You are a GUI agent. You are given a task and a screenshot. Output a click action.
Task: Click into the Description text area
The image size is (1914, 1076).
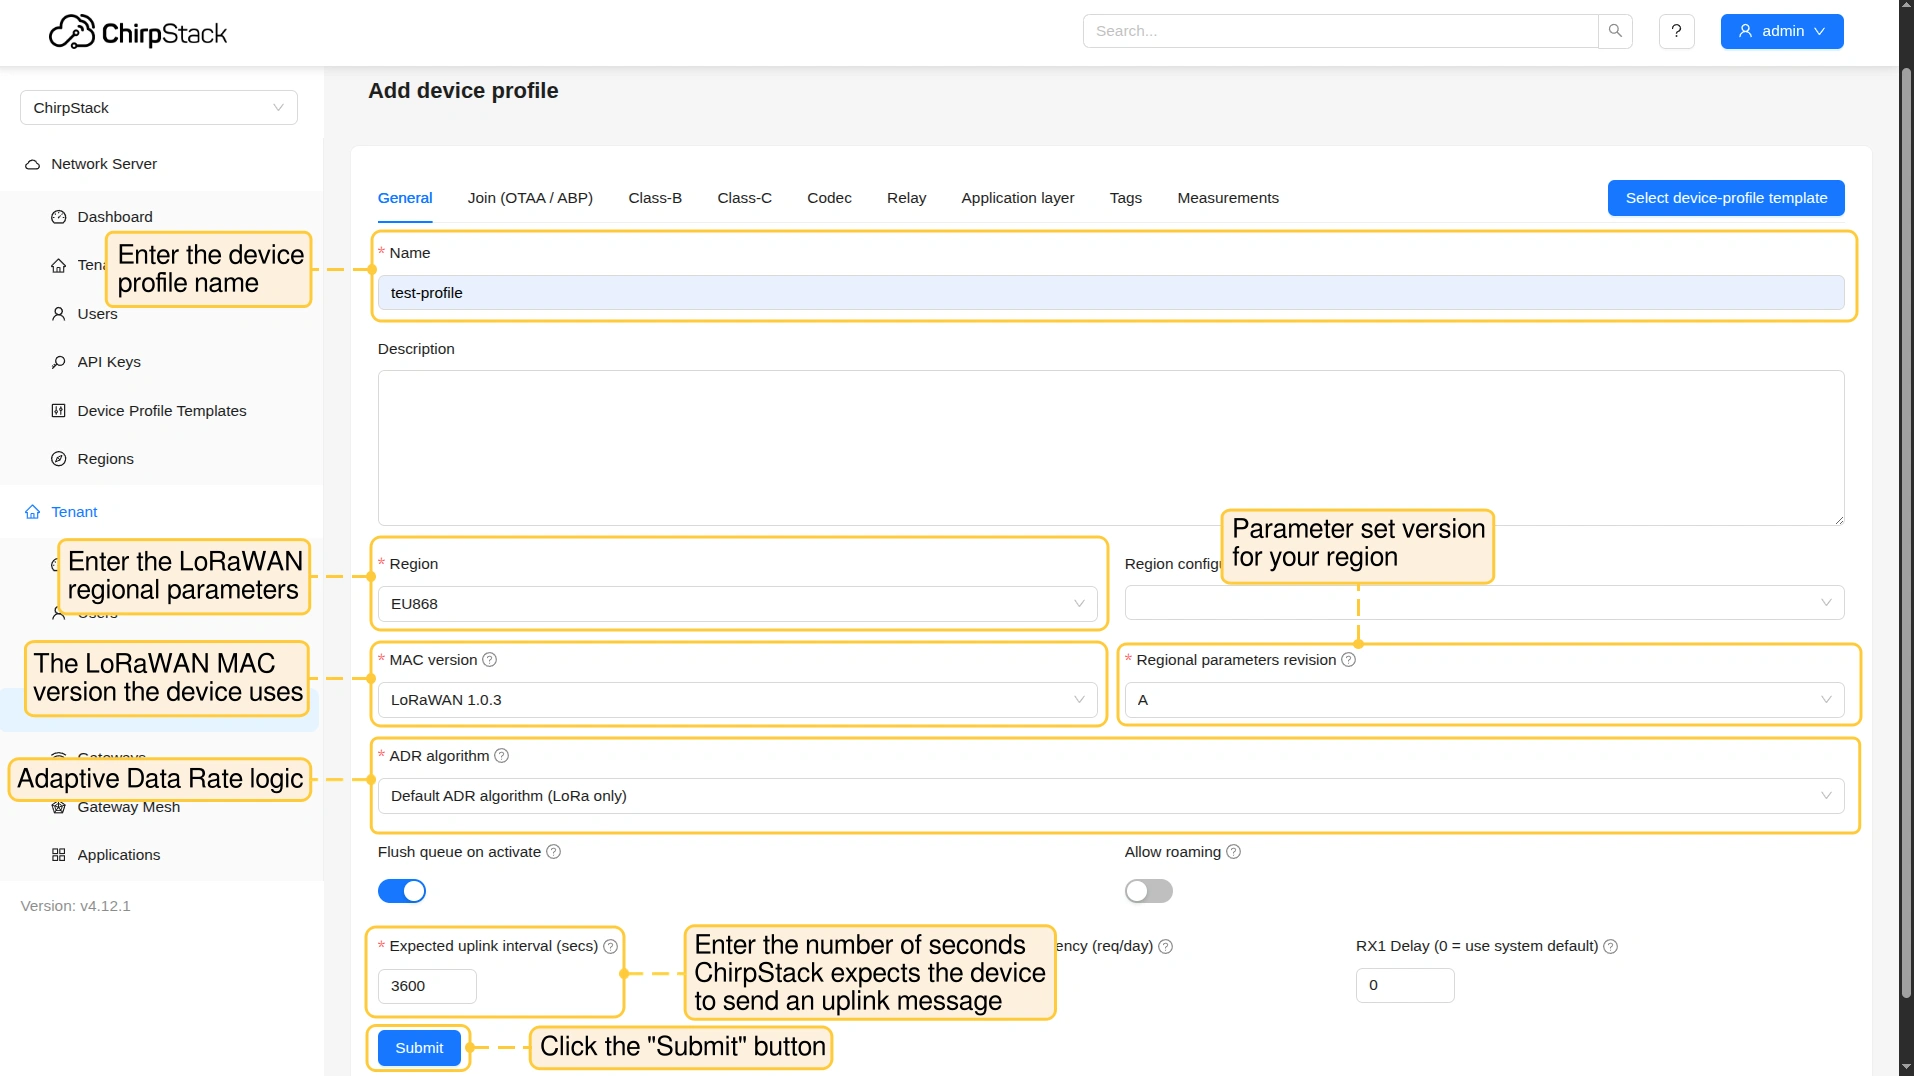pos(1111,448)
